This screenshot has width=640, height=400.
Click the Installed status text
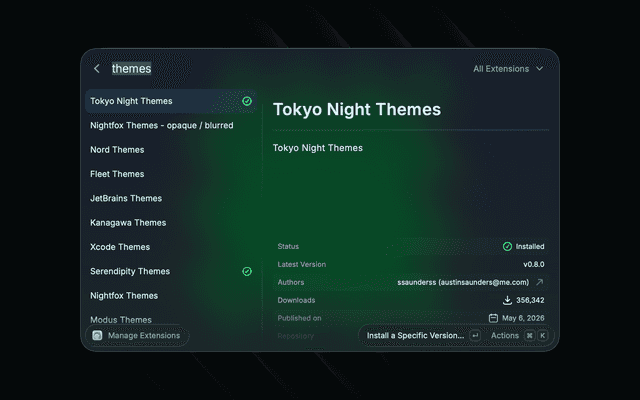click(x=530, y=247)
